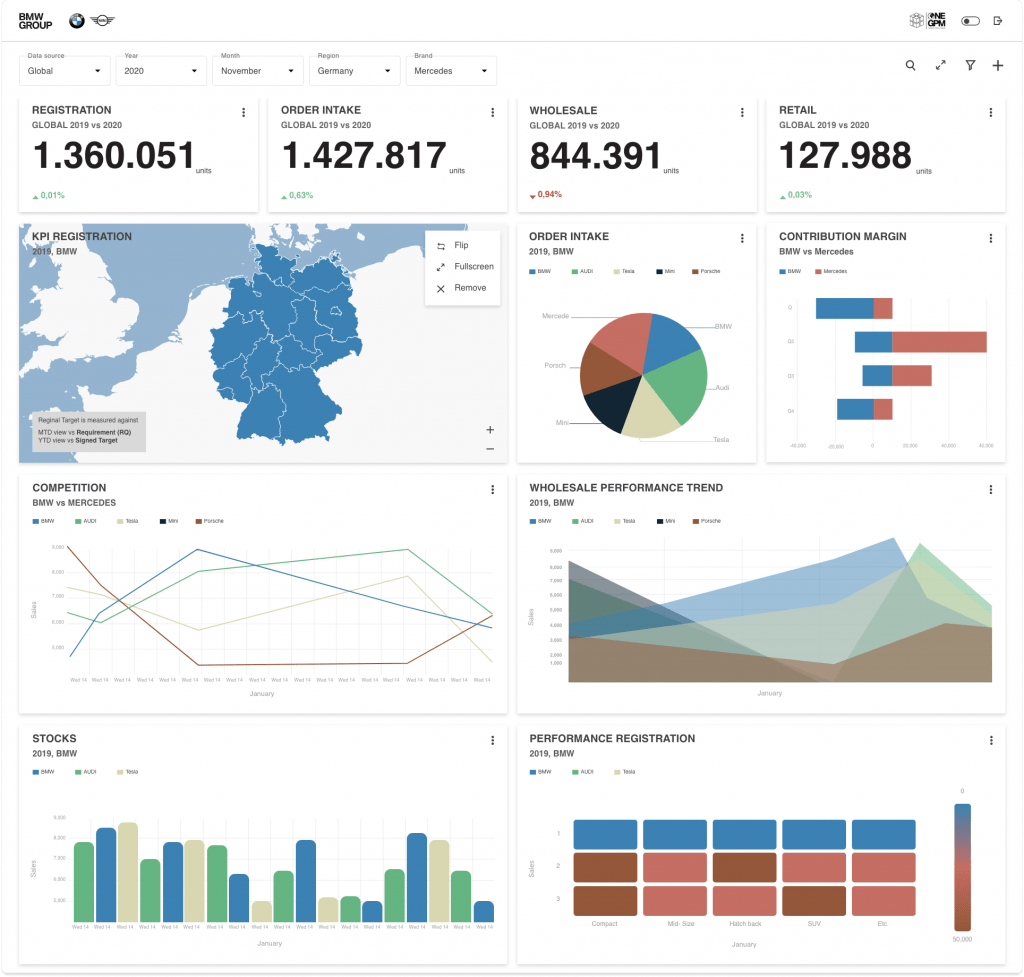The height and width of the screenshot is (977, 1024).
Task: Click the logout icon in header
Action: coord(998,21)
